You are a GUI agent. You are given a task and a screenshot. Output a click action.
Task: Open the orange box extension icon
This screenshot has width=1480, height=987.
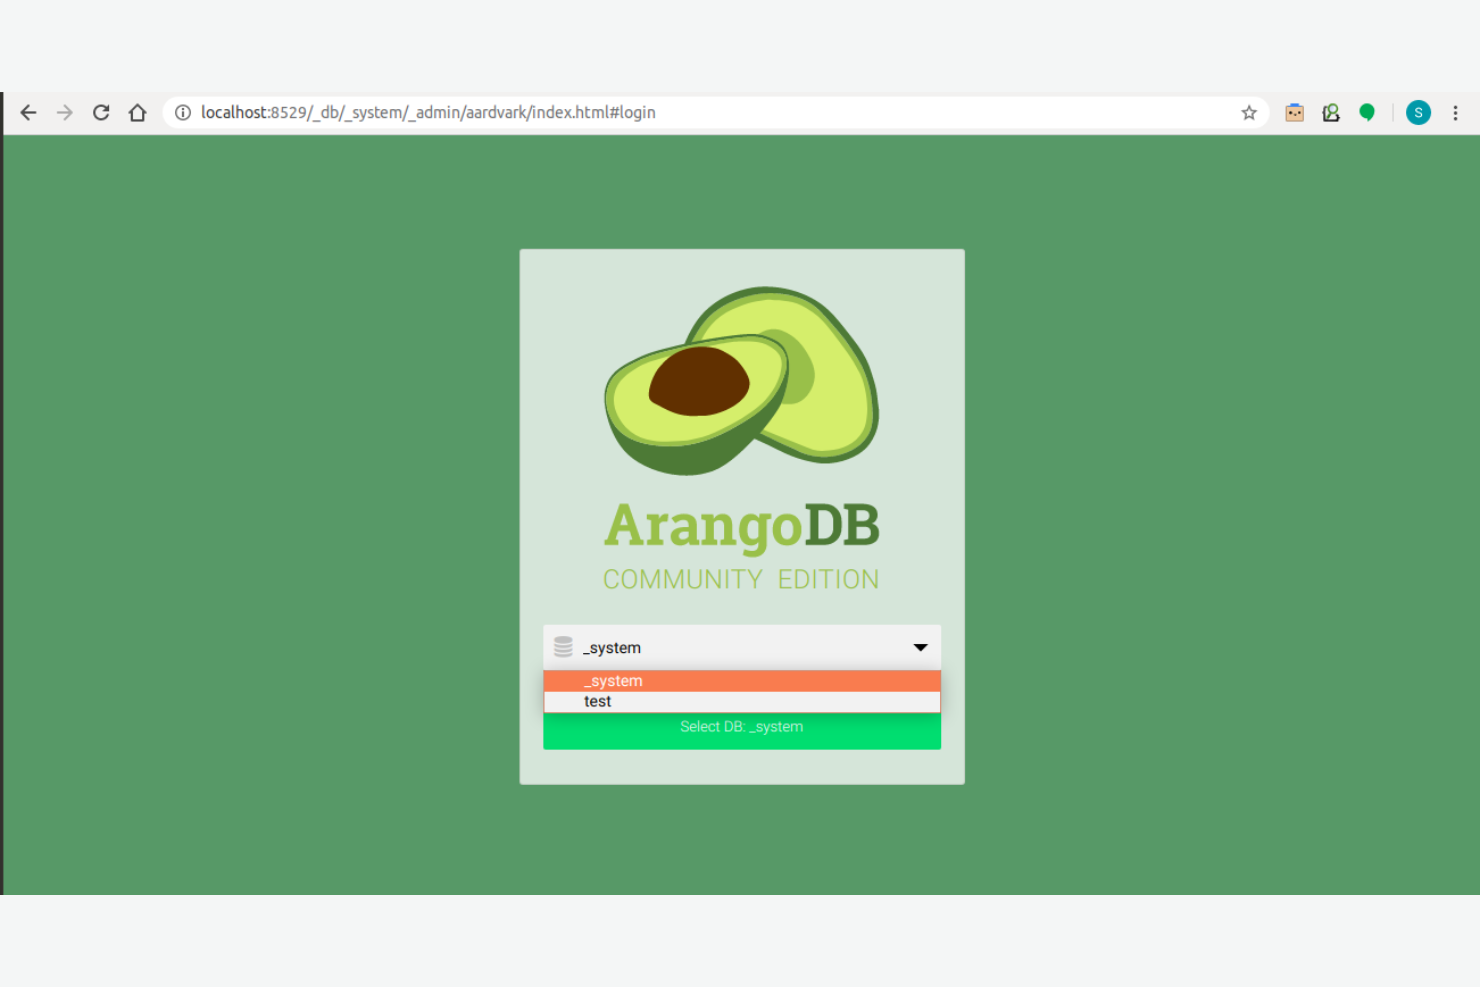[x=1295, y=113]
